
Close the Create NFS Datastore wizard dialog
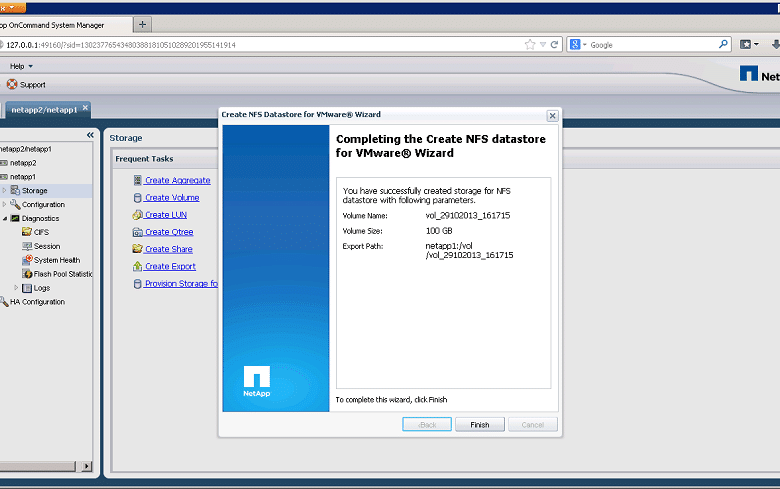tap(552, 116)
